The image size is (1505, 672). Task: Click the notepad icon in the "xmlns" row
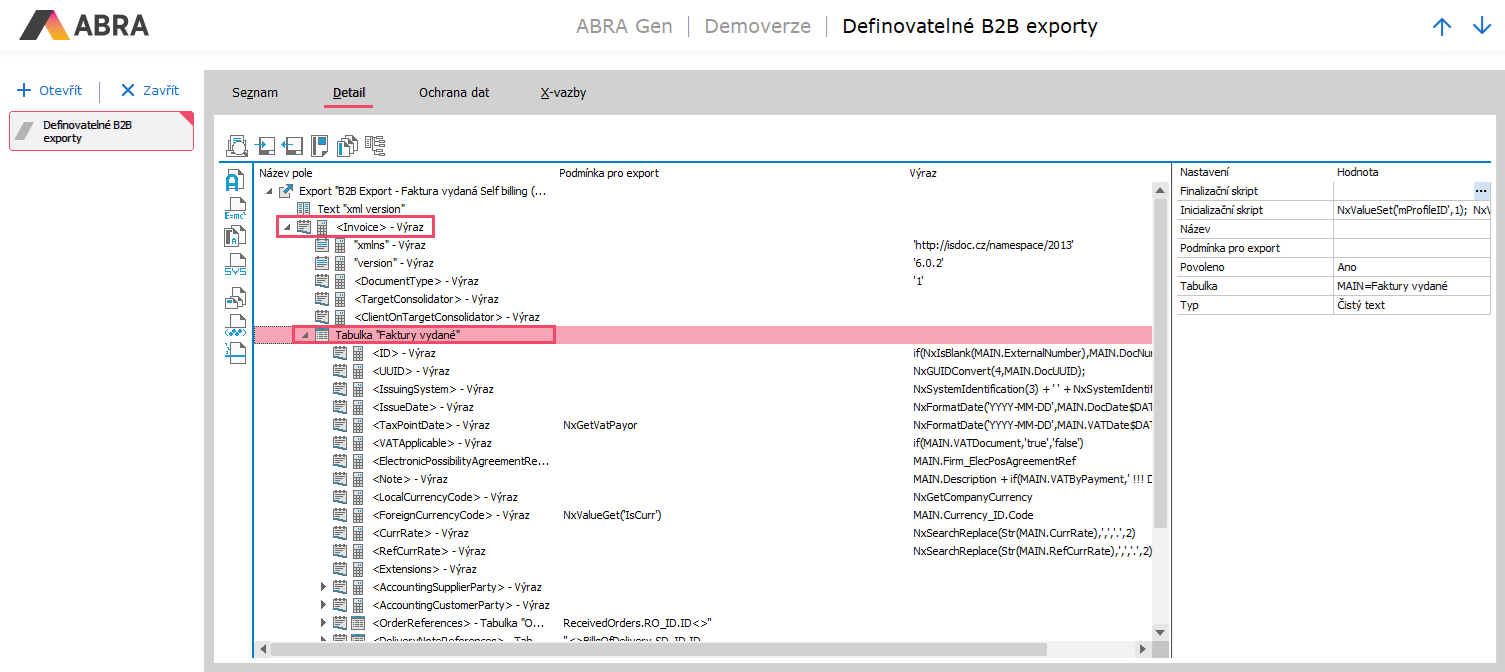coord(322,245)
